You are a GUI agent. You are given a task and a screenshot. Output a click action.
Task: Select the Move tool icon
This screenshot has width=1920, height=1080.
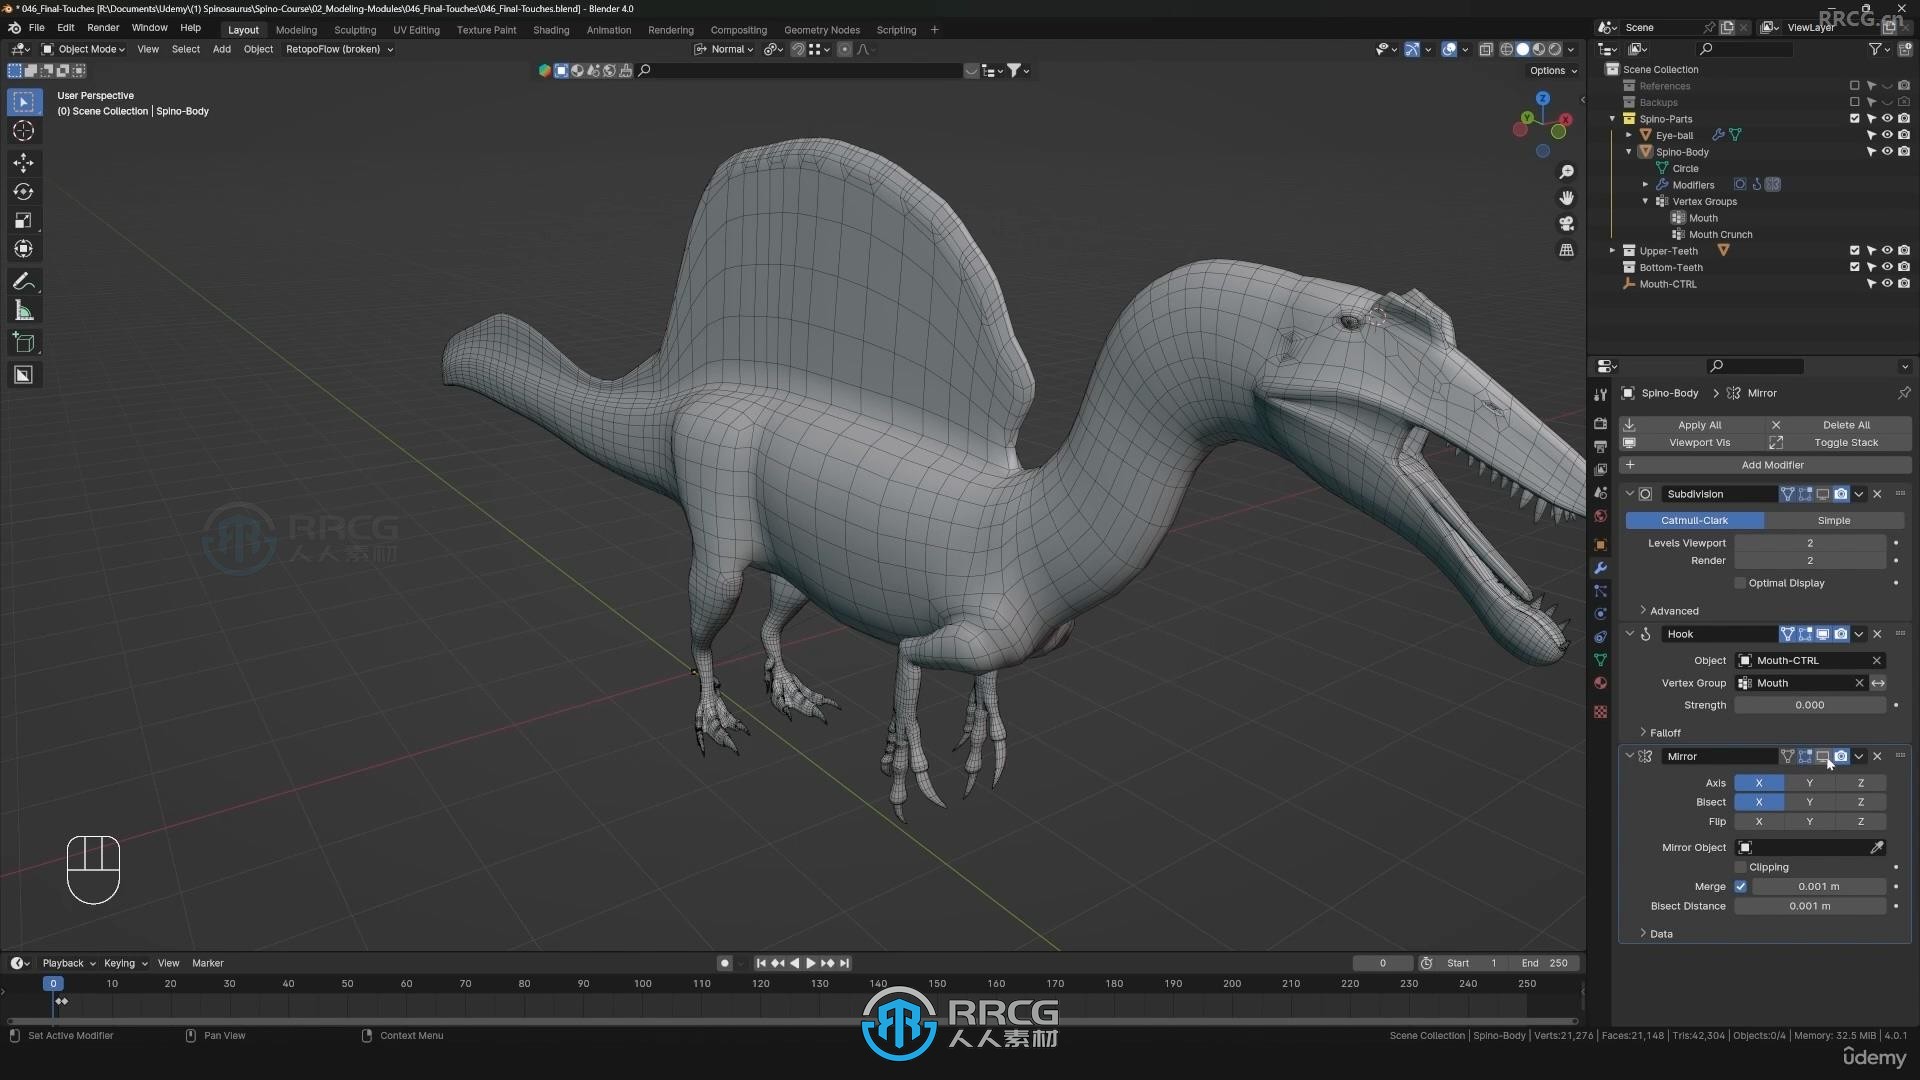(24, 160)
